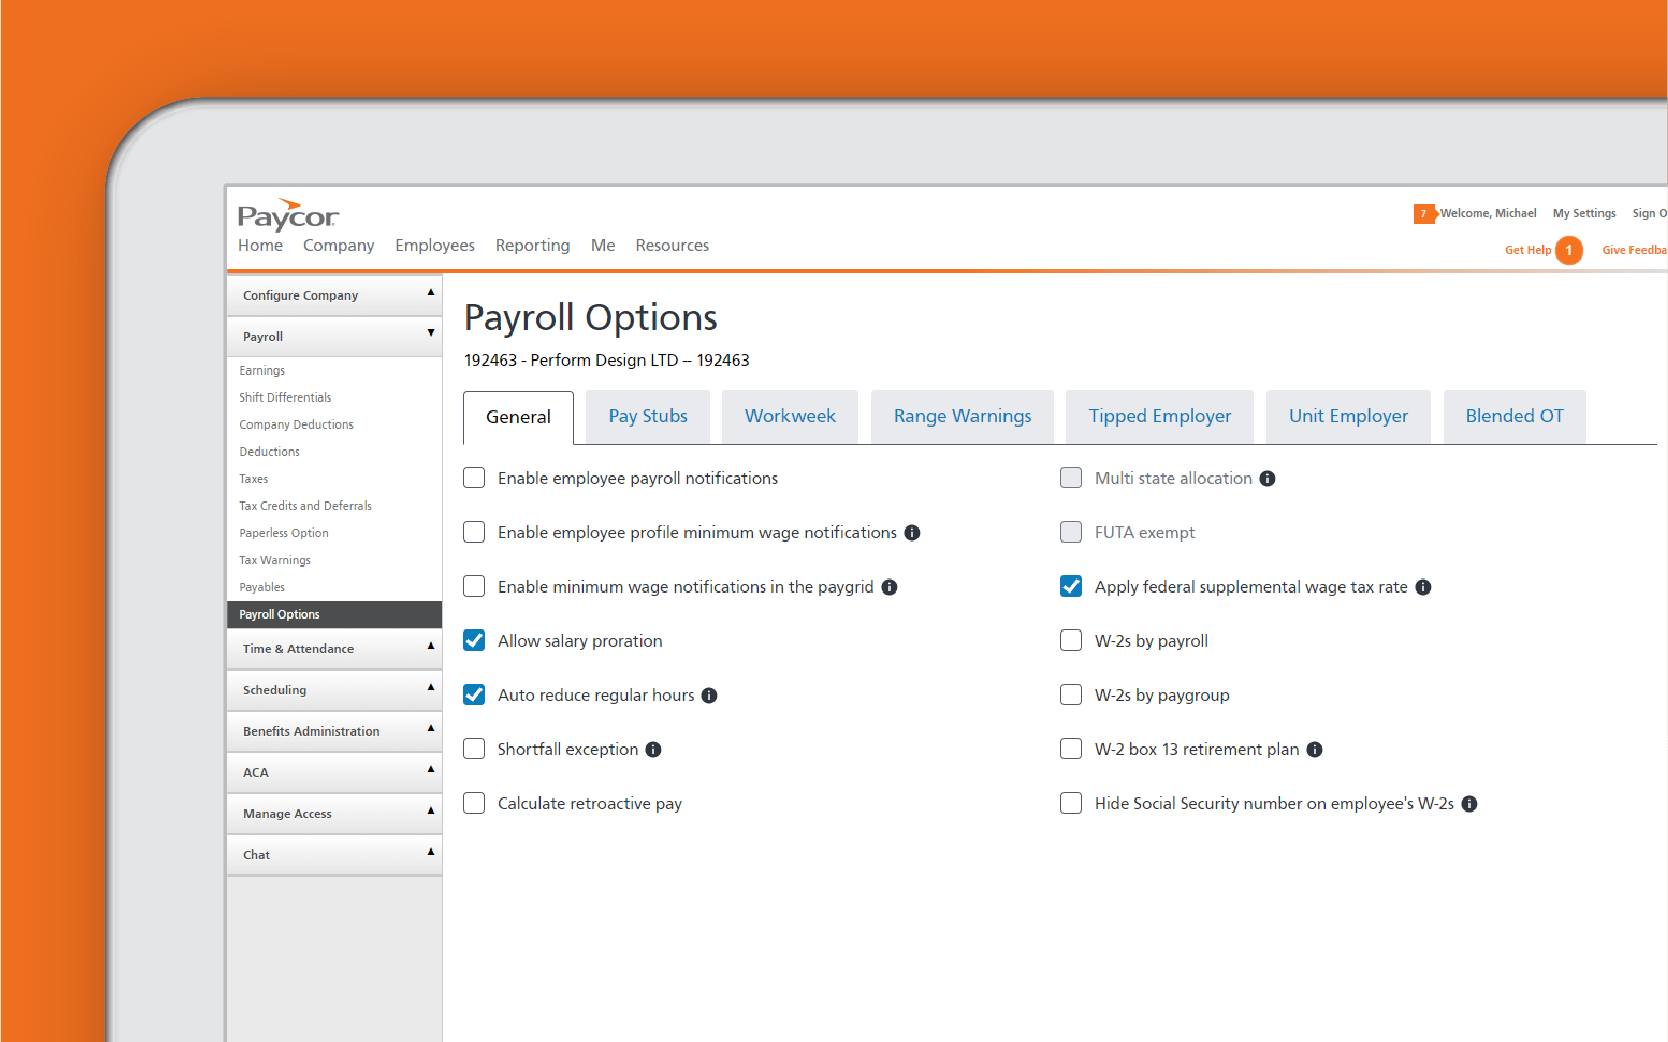The image size is (1668, 1042).
Task: Show info for Hide Social Security number
Action: click(x=1469, y=803)
